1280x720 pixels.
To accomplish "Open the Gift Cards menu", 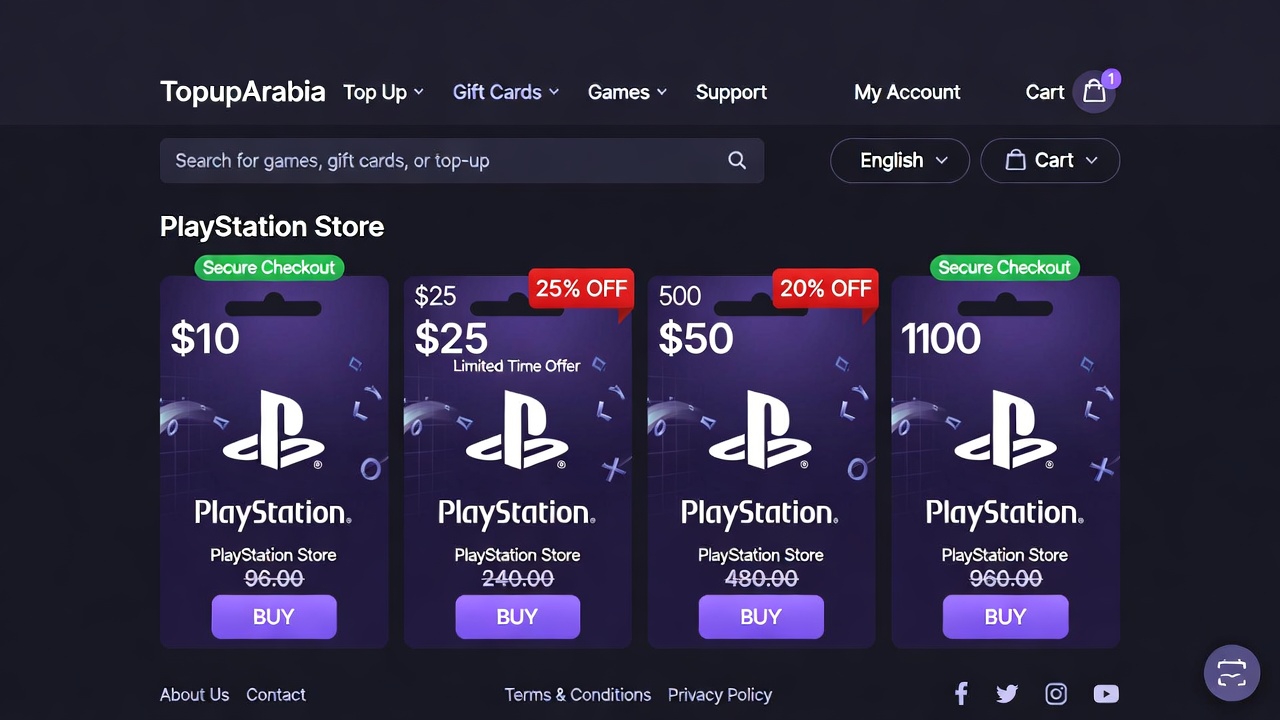I will click(505, 92).
